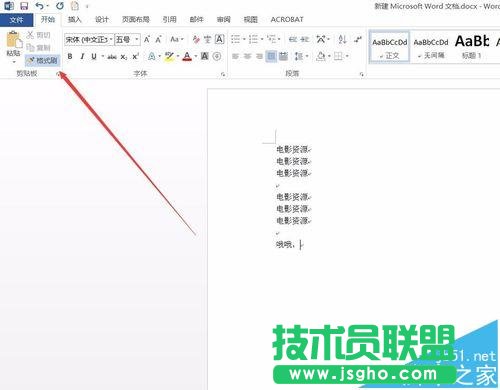The height and width of the screenshot is (390, 500).
Task: Click the Clear Formatting eraser icon
Action: tap(196, 40)
